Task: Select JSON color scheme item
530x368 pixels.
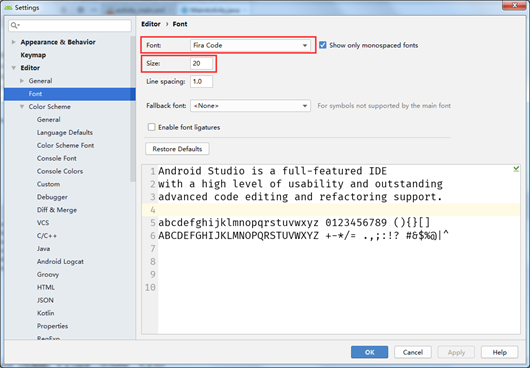Action: tap(45, 300)
